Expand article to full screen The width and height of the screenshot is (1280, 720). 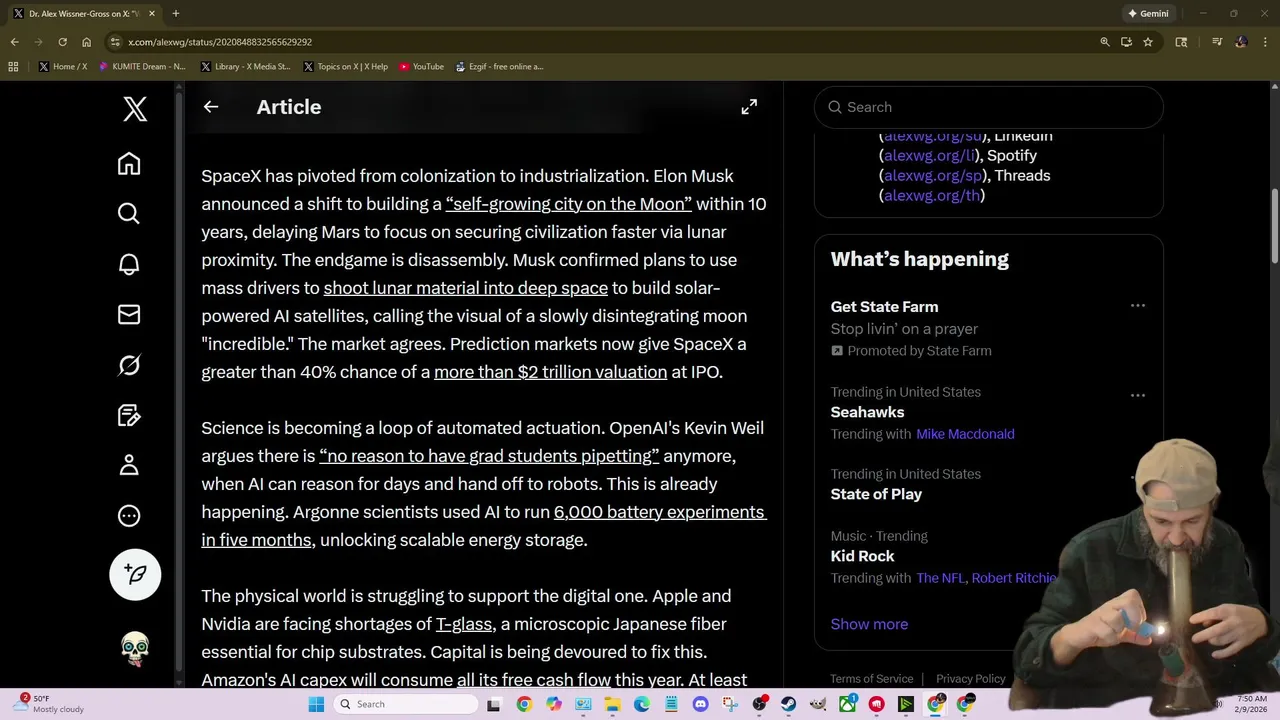[749, 107]
